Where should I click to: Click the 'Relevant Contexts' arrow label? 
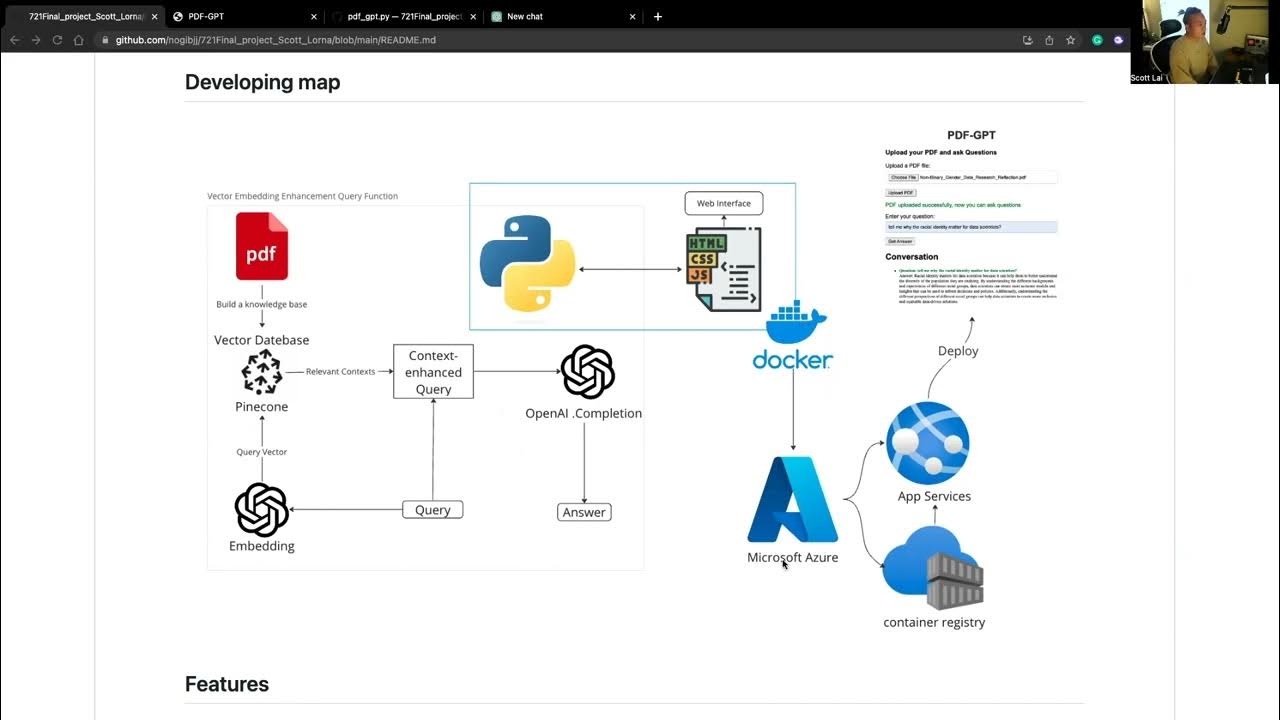click(x=341, y=371)
